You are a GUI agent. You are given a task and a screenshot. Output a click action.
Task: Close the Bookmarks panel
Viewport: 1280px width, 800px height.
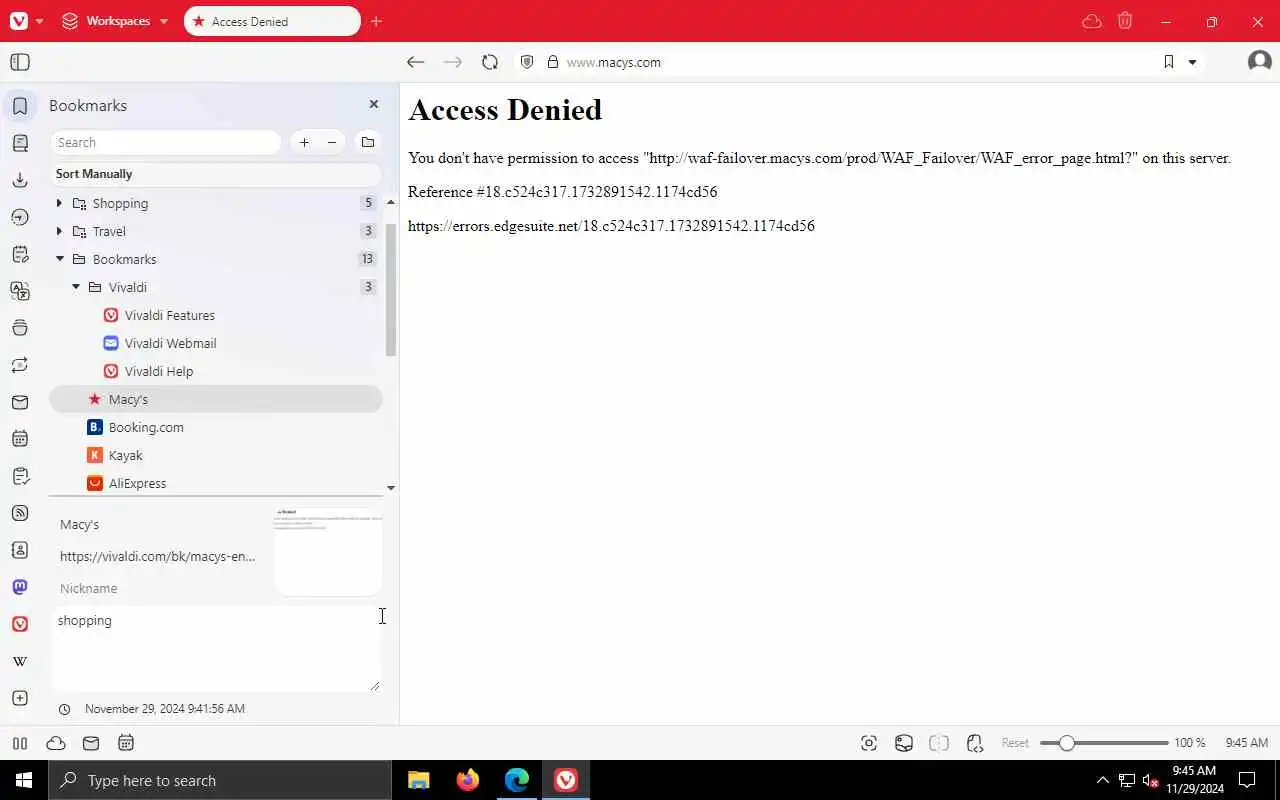pyautogui.click(x=374, y=104)
